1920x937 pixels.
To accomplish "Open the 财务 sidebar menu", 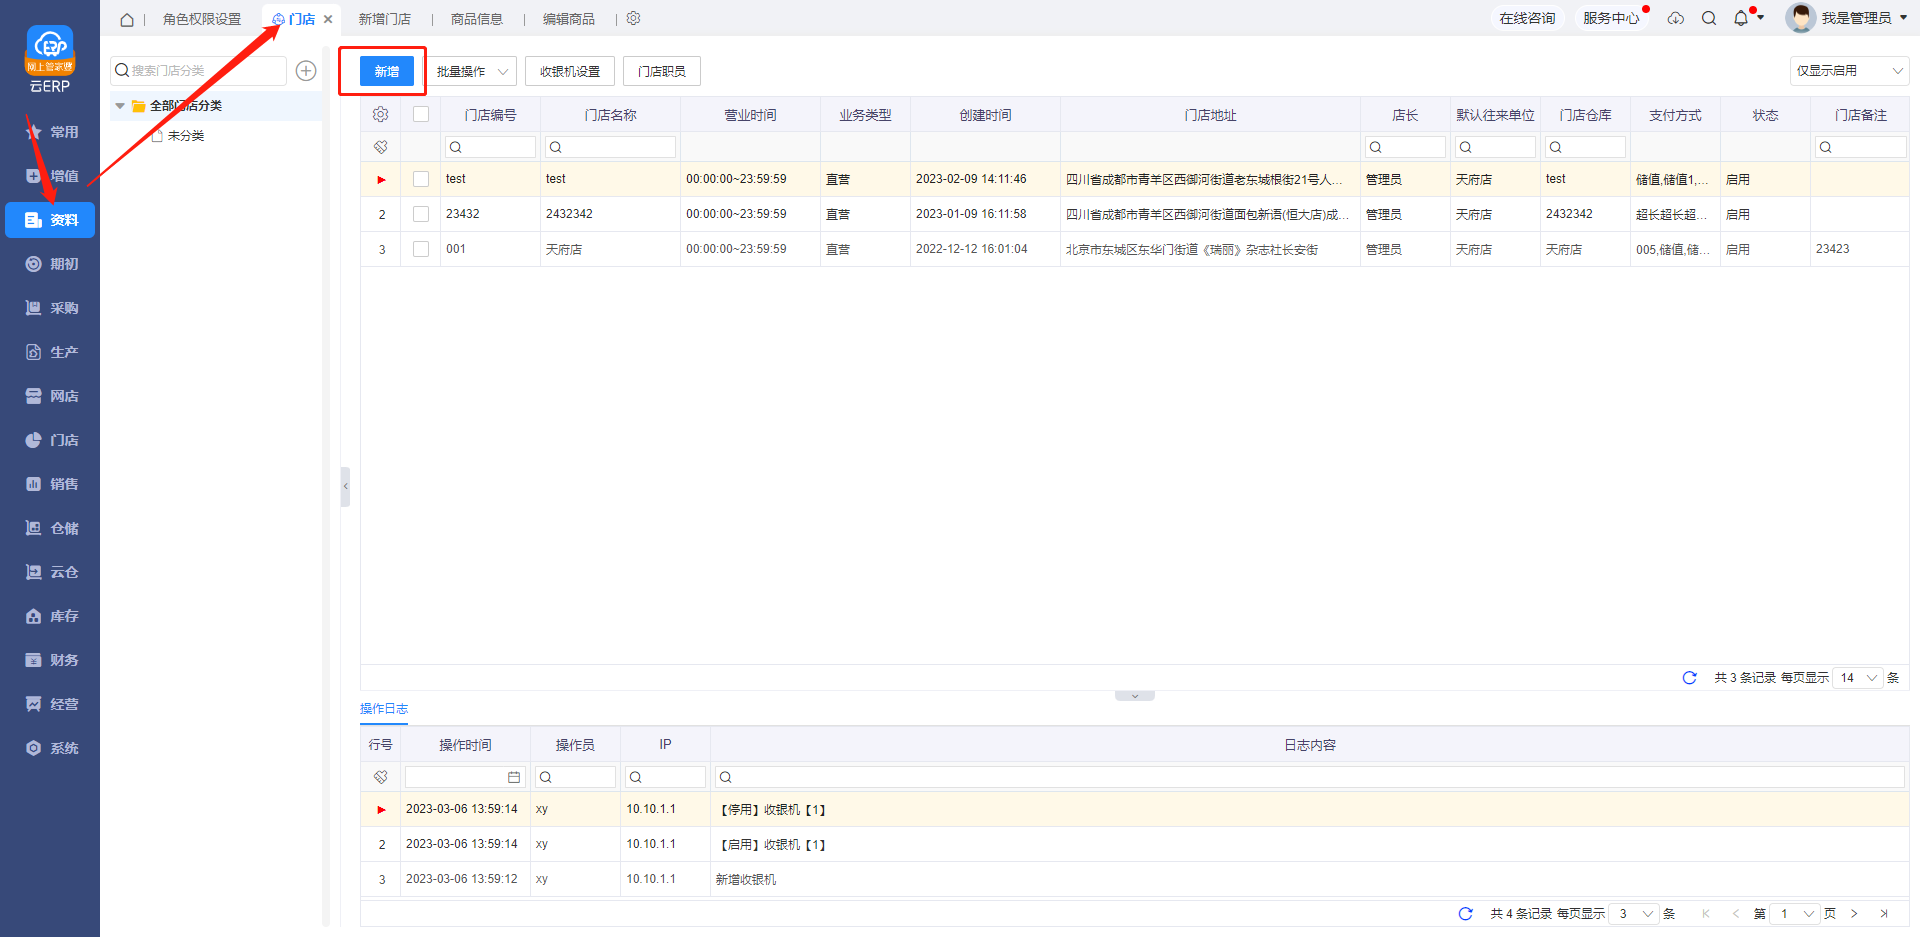I will click(51, 660).
